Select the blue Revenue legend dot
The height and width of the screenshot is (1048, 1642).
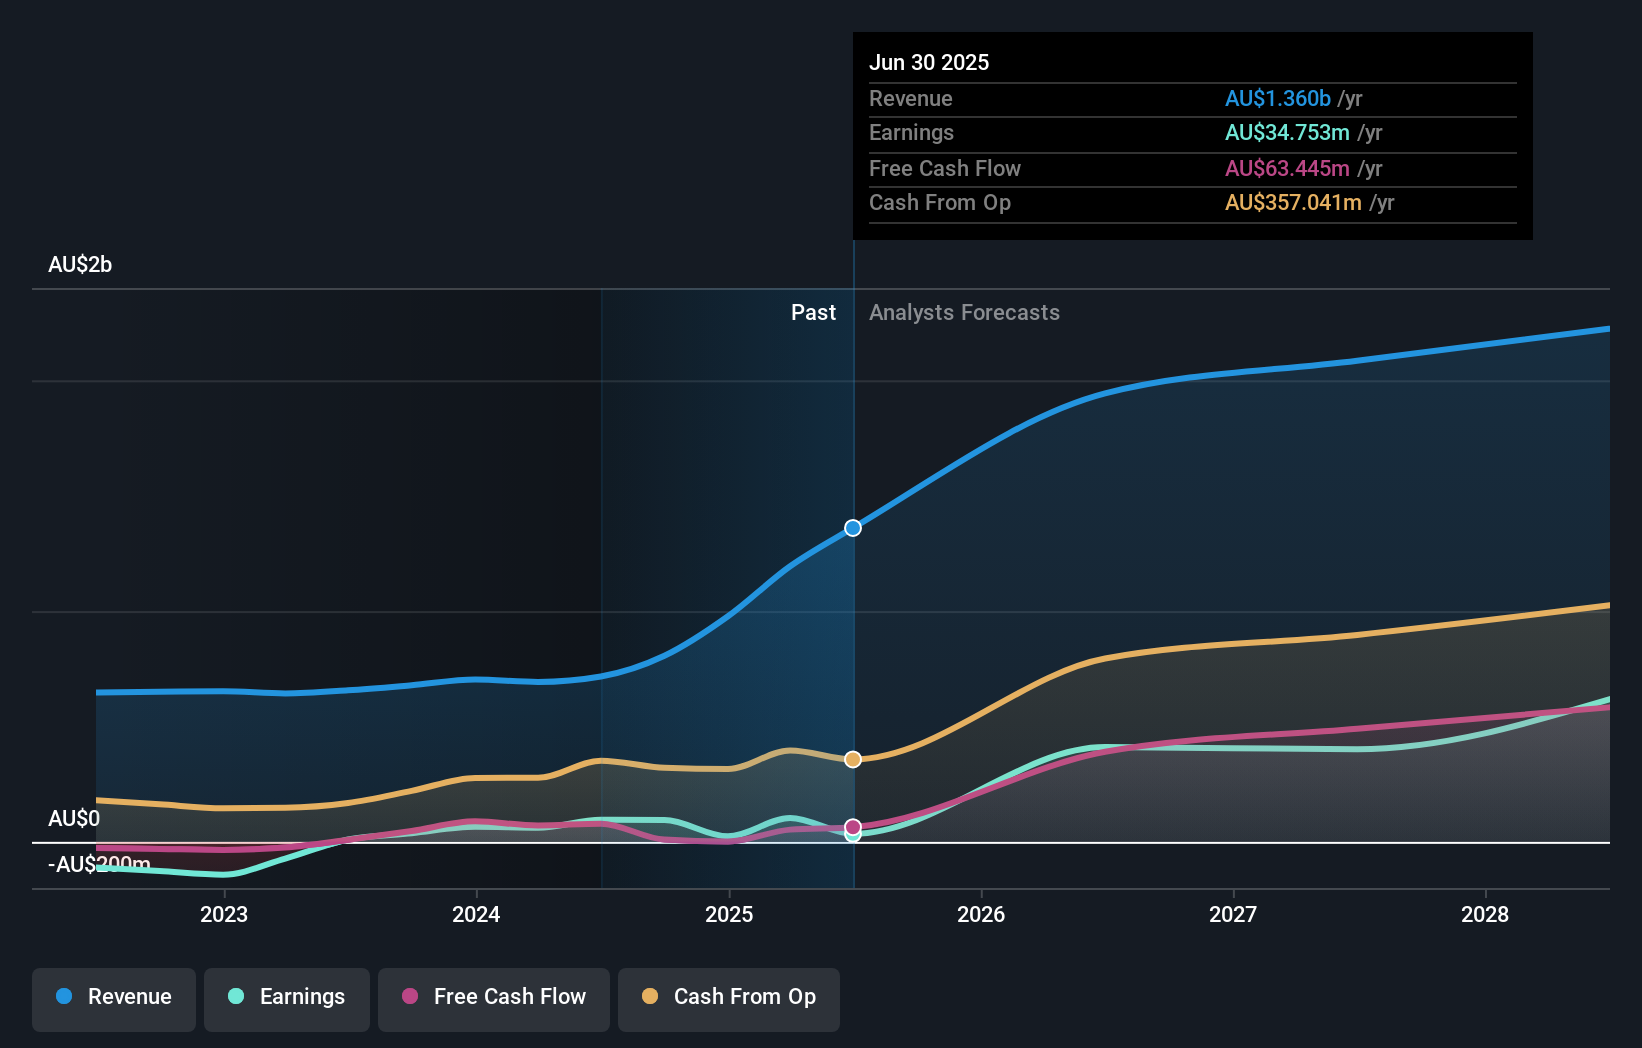pyautogui.click(x=66, y=996)
